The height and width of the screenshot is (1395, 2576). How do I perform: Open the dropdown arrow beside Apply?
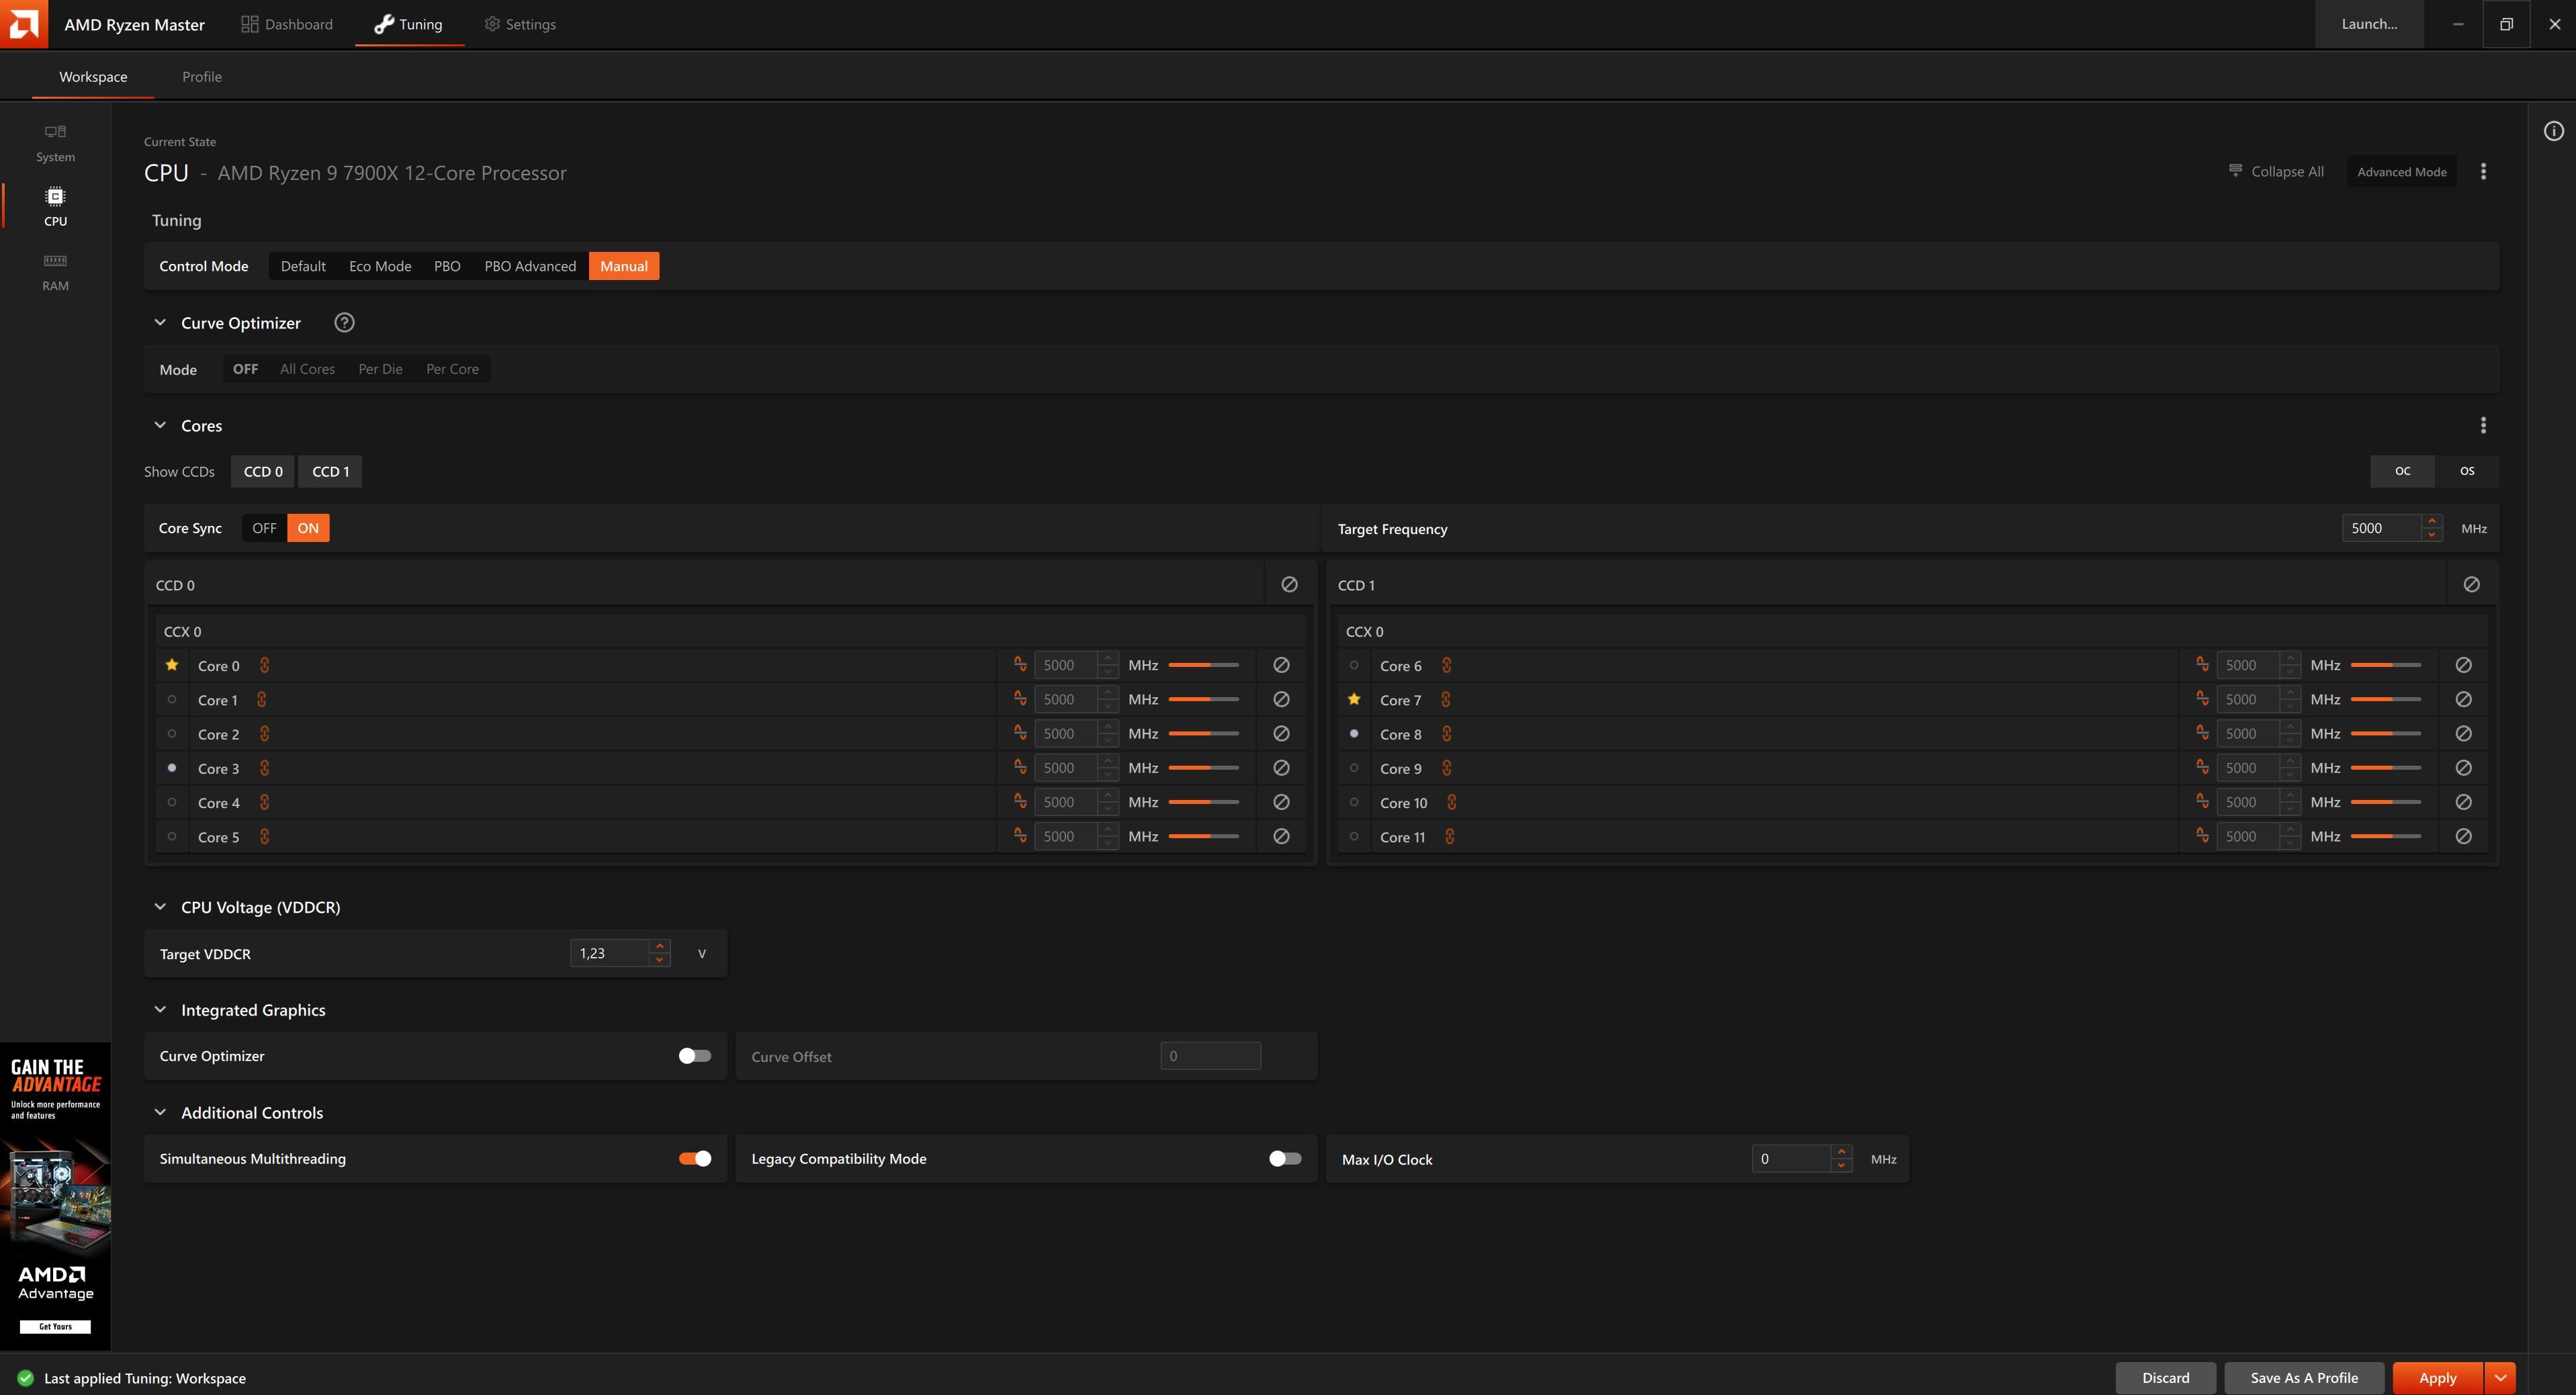(x=2500, y=1377)
